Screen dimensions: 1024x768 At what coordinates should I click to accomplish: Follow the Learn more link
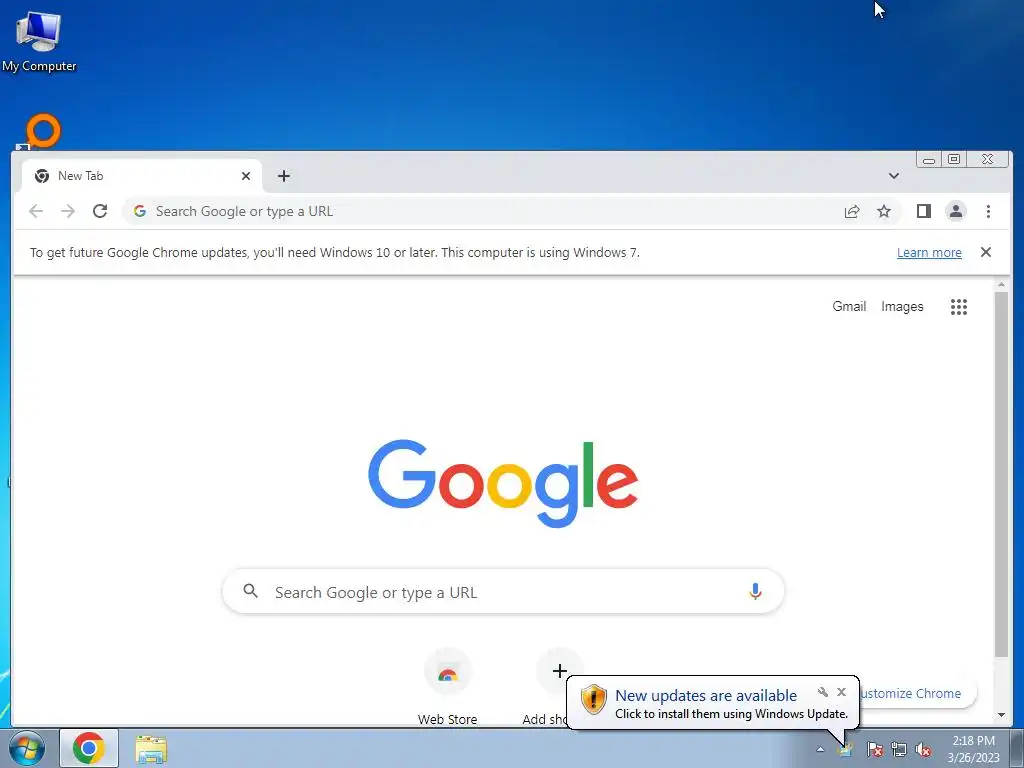pos(929,253)
